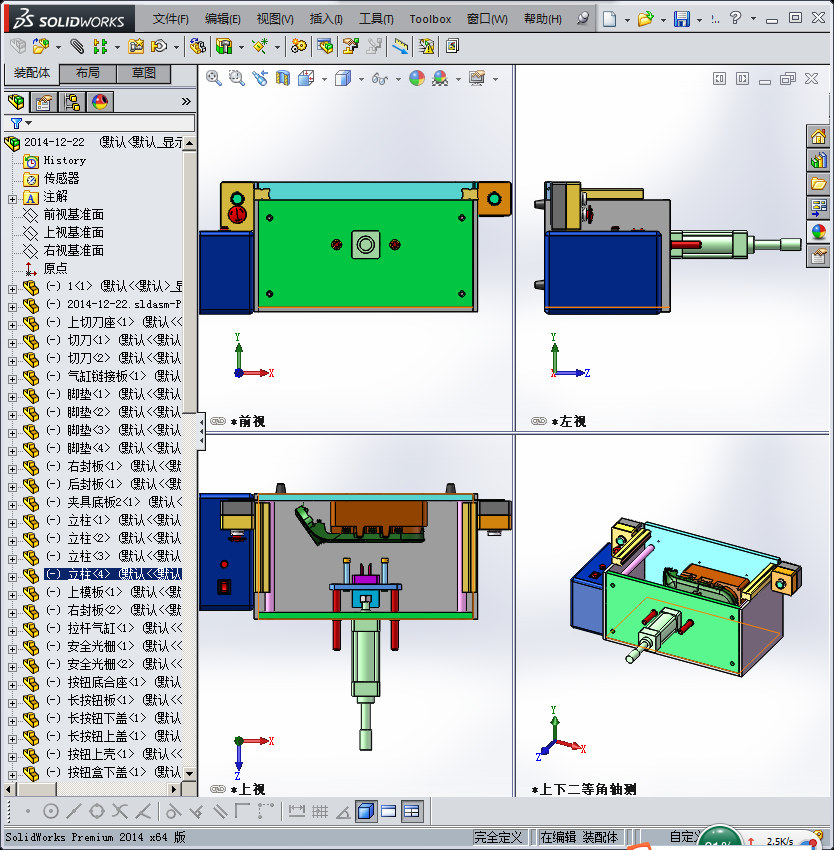Click the Save button
Image resolution: width=834 pixels, height=850 pixels.
click(x=682, y=19)
